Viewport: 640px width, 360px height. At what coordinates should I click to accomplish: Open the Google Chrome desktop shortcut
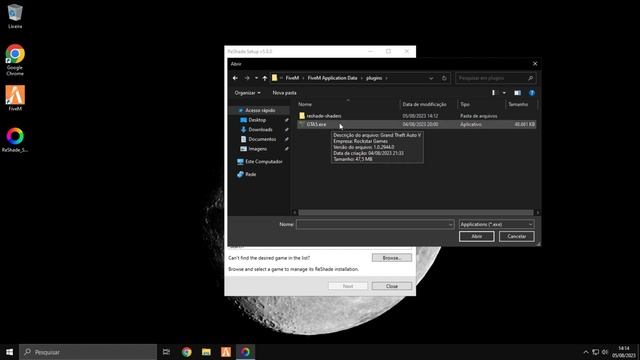click(x=15, y=60)
